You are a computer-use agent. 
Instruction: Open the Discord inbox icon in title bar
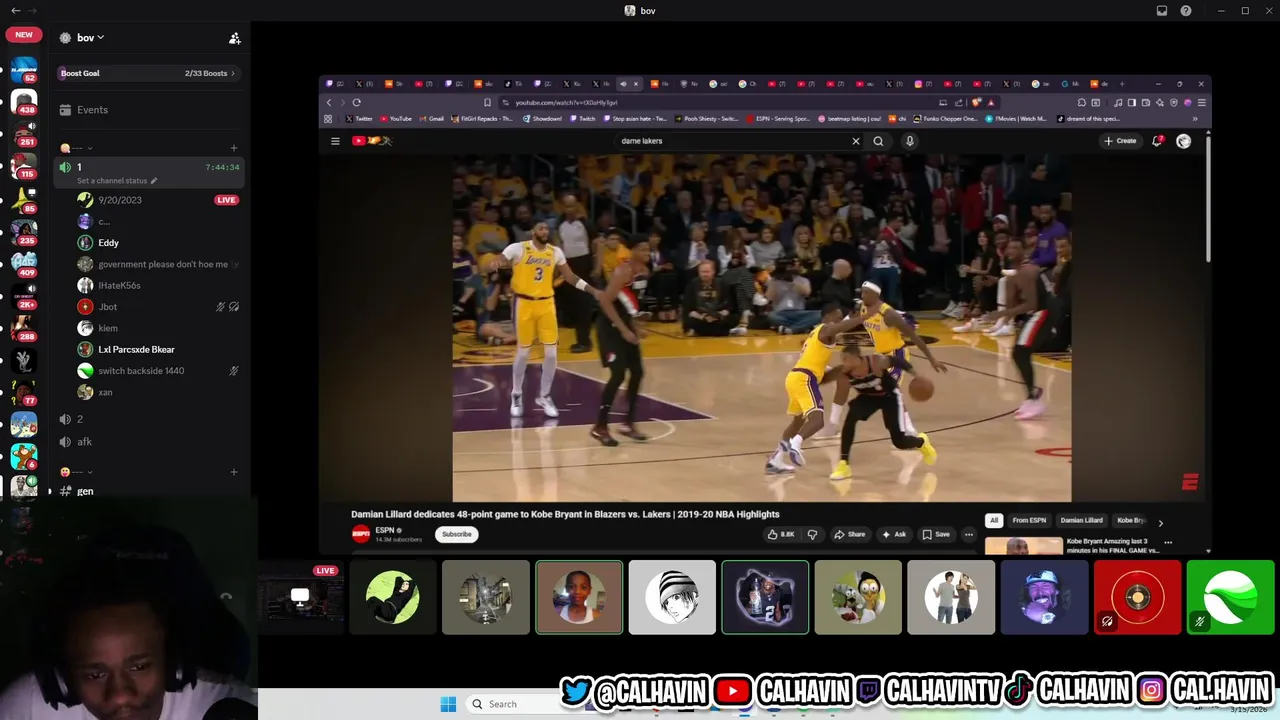click(x=1162, y=11)
